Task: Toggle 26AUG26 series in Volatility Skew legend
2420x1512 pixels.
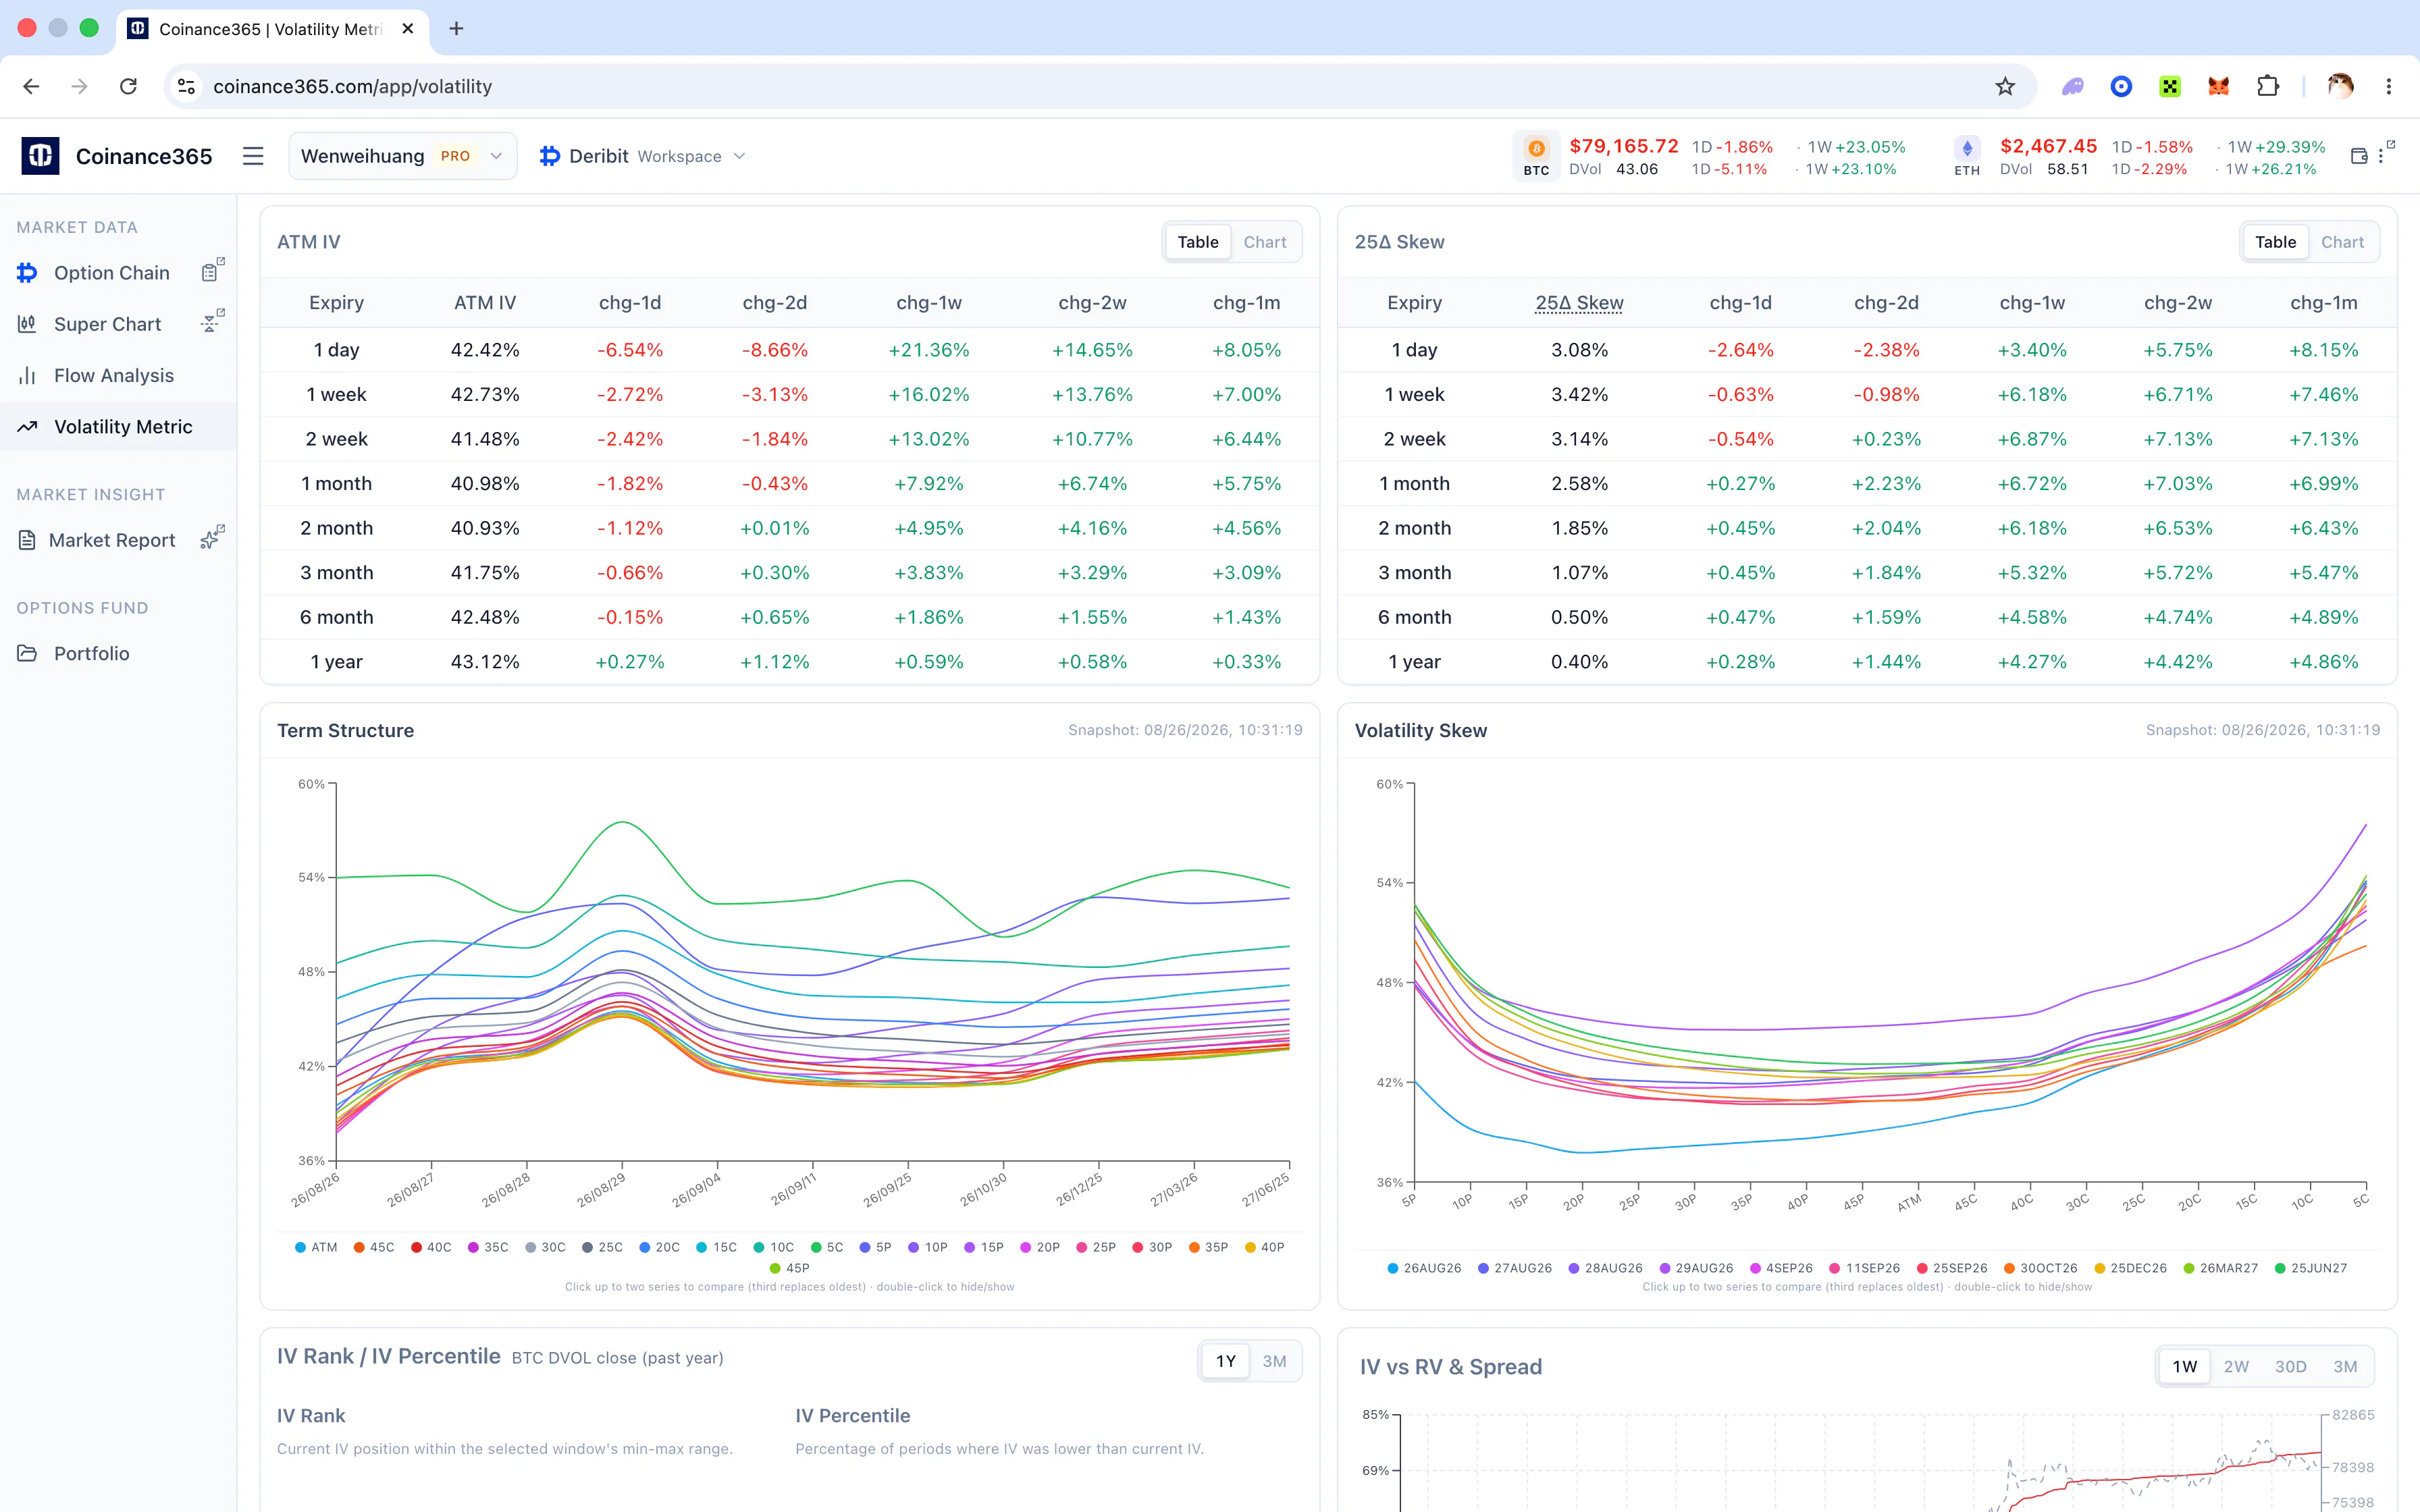Action: [1424, 1268]
